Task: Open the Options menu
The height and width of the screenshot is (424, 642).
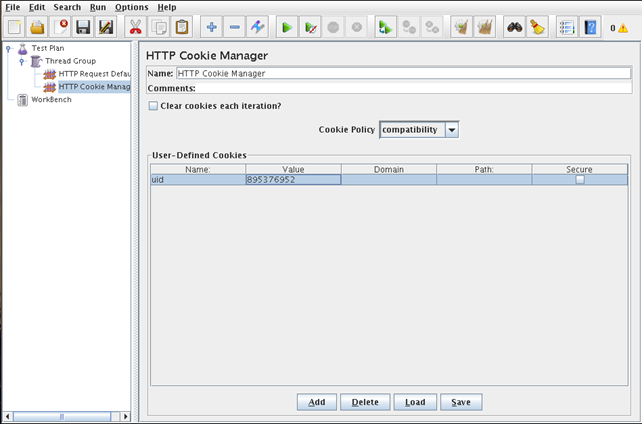Action: point(131,7)
